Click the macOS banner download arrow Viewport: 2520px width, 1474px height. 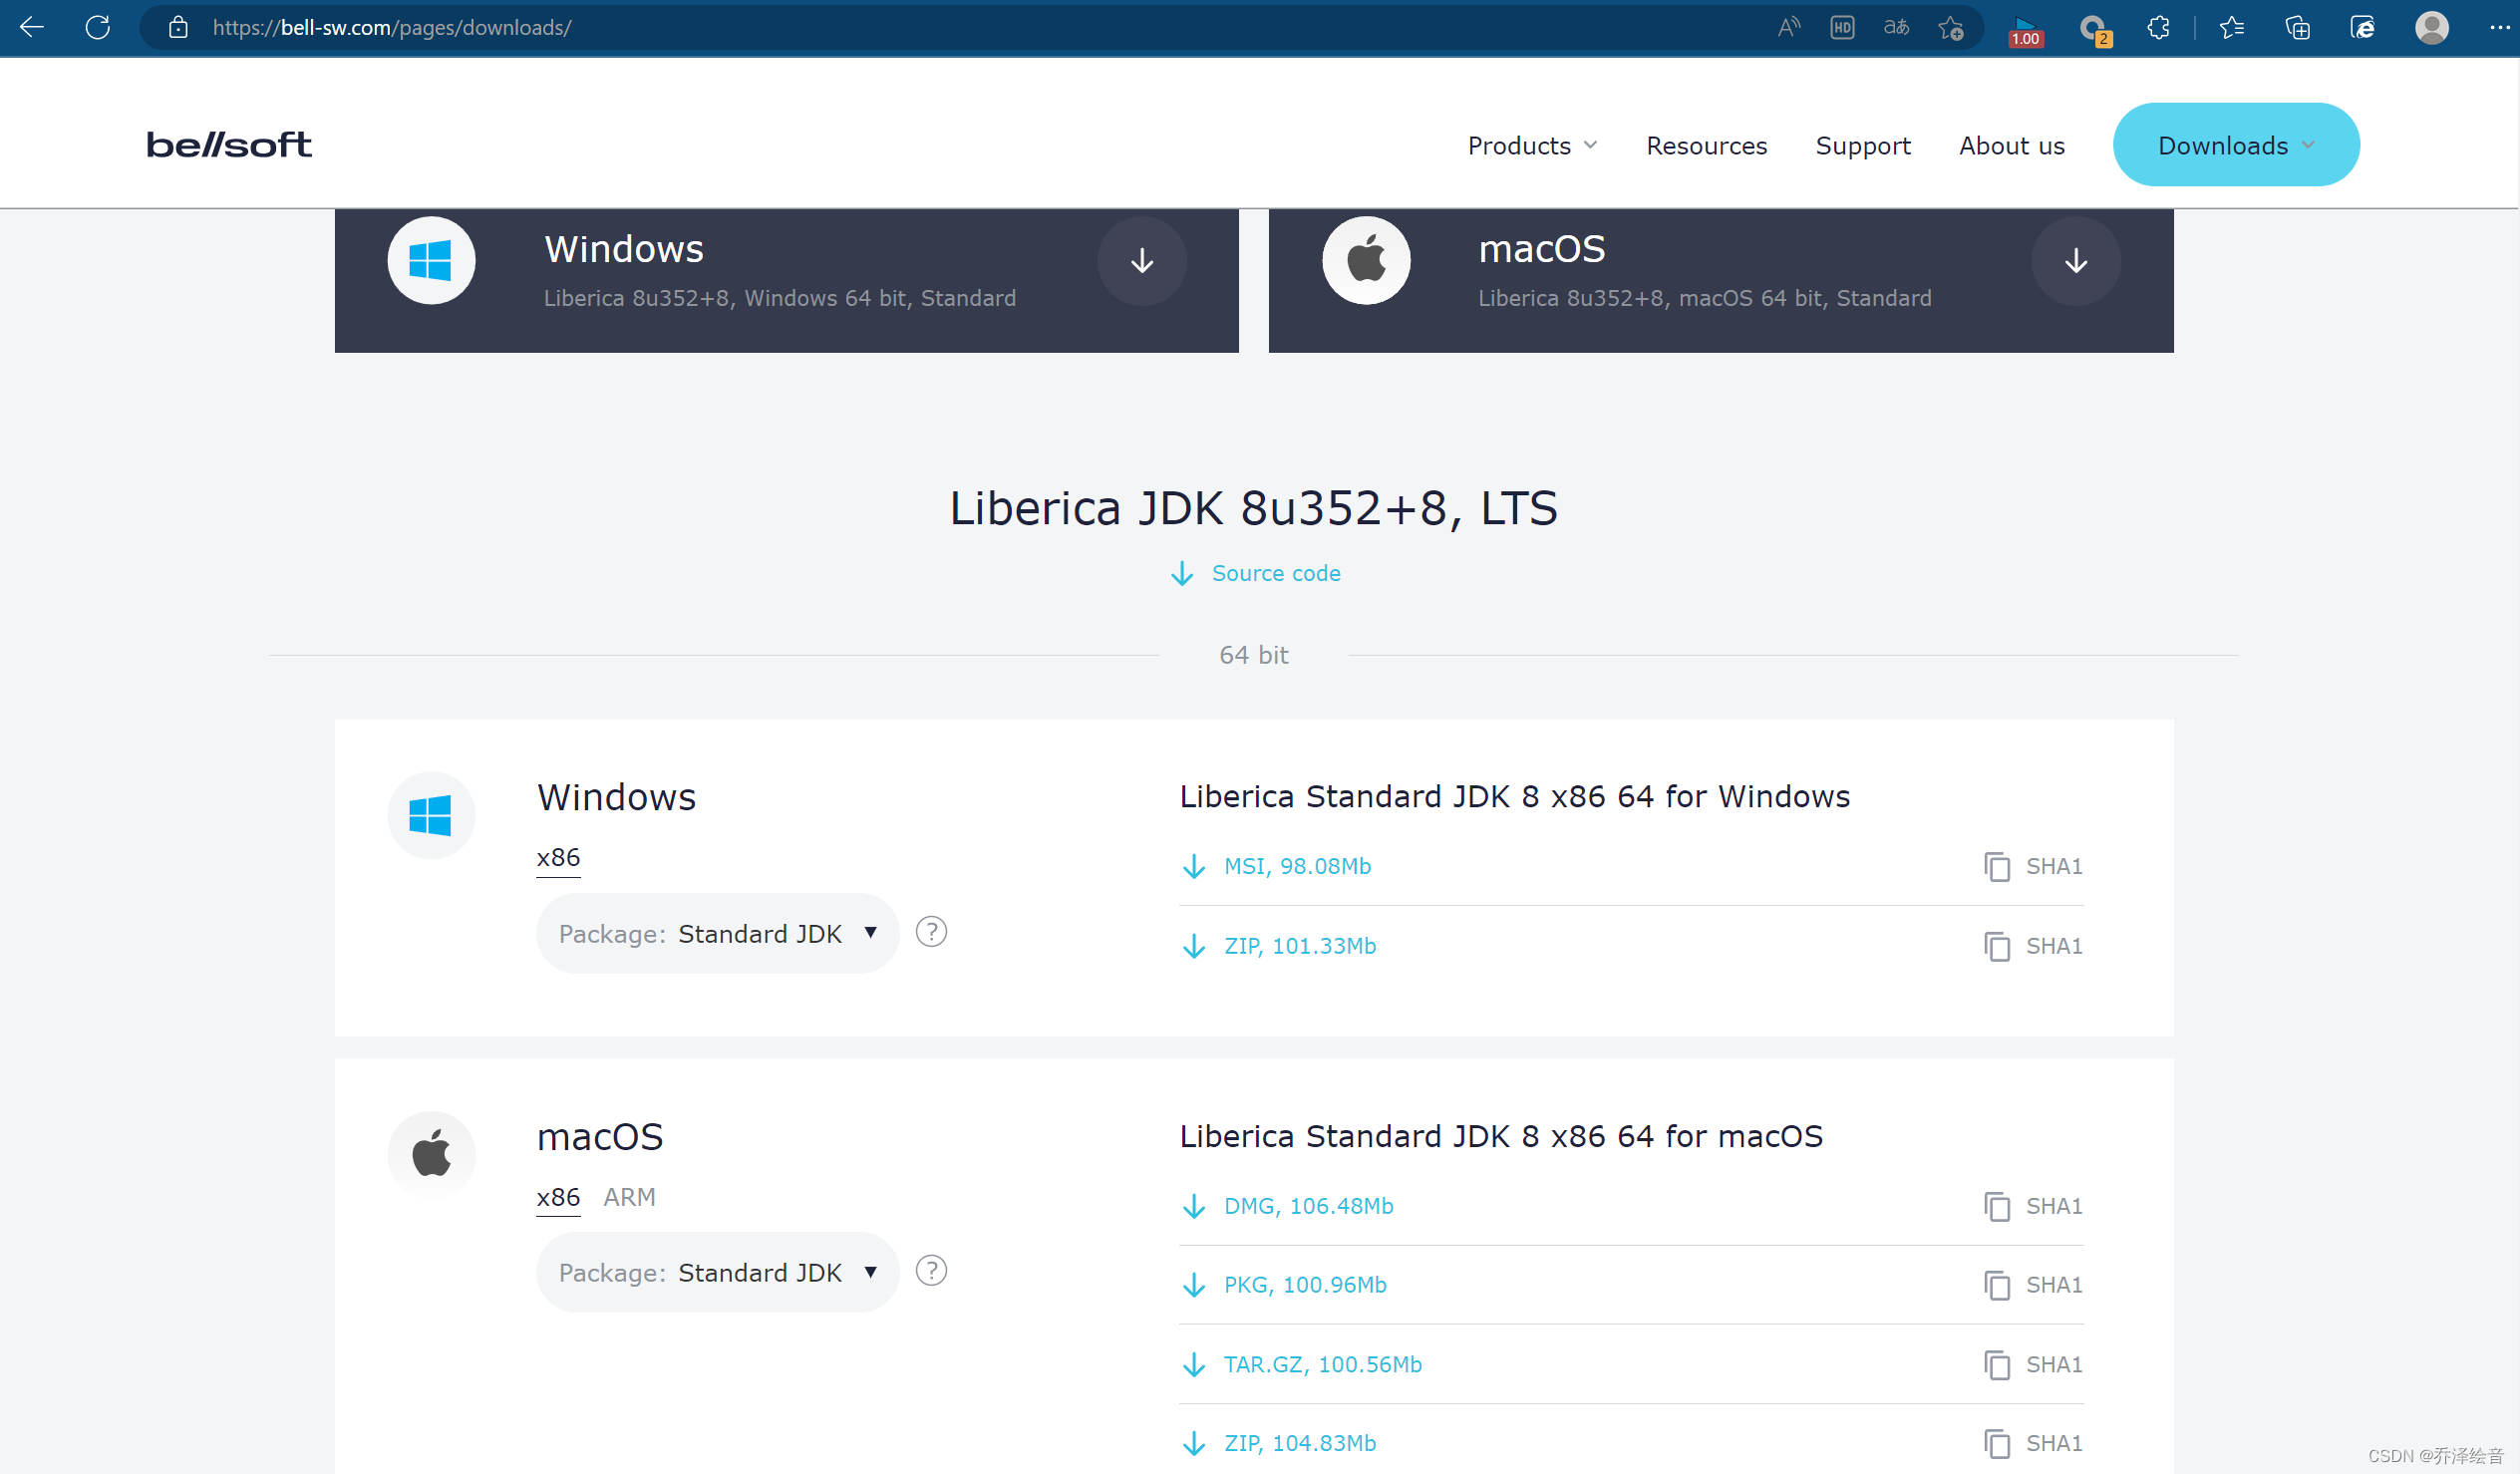(x=2076, y=261)
